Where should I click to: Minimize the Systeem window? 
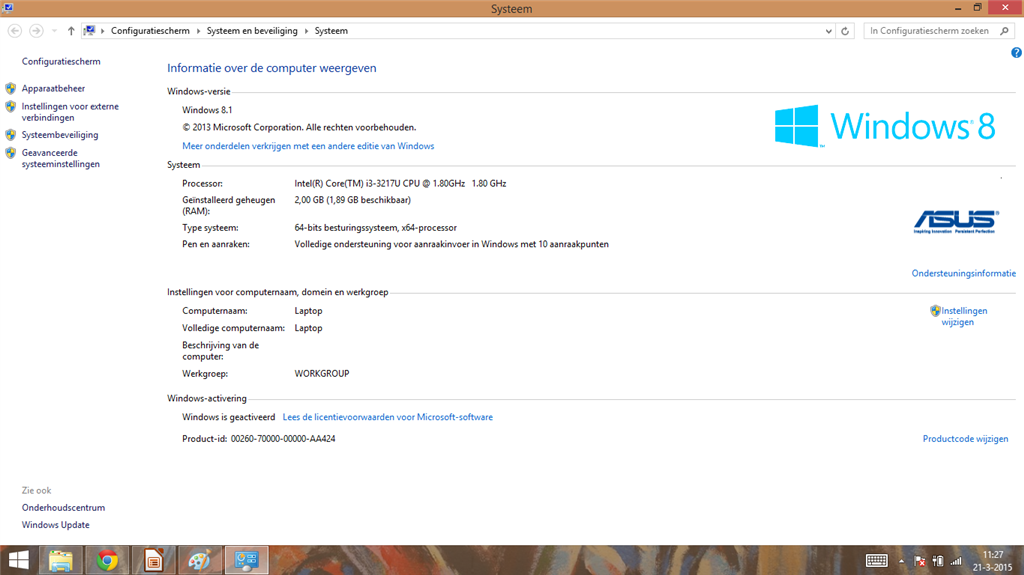pos(957,8)
